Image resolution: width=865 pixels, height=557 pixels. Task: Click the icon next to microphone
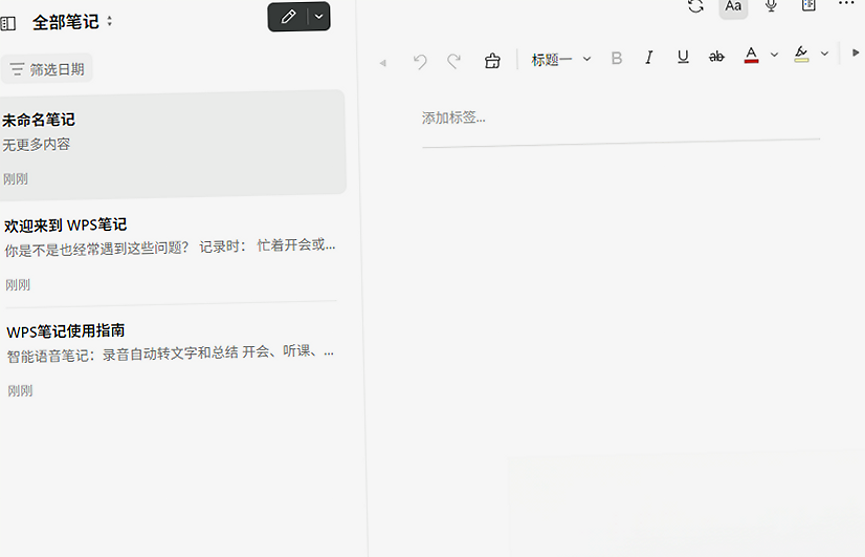tap(809, 6)
